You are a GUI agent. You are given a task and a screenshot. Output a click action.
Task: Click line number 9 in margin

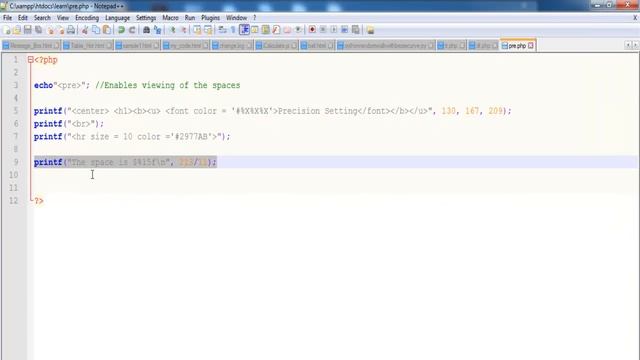click(x=16, y=162)
